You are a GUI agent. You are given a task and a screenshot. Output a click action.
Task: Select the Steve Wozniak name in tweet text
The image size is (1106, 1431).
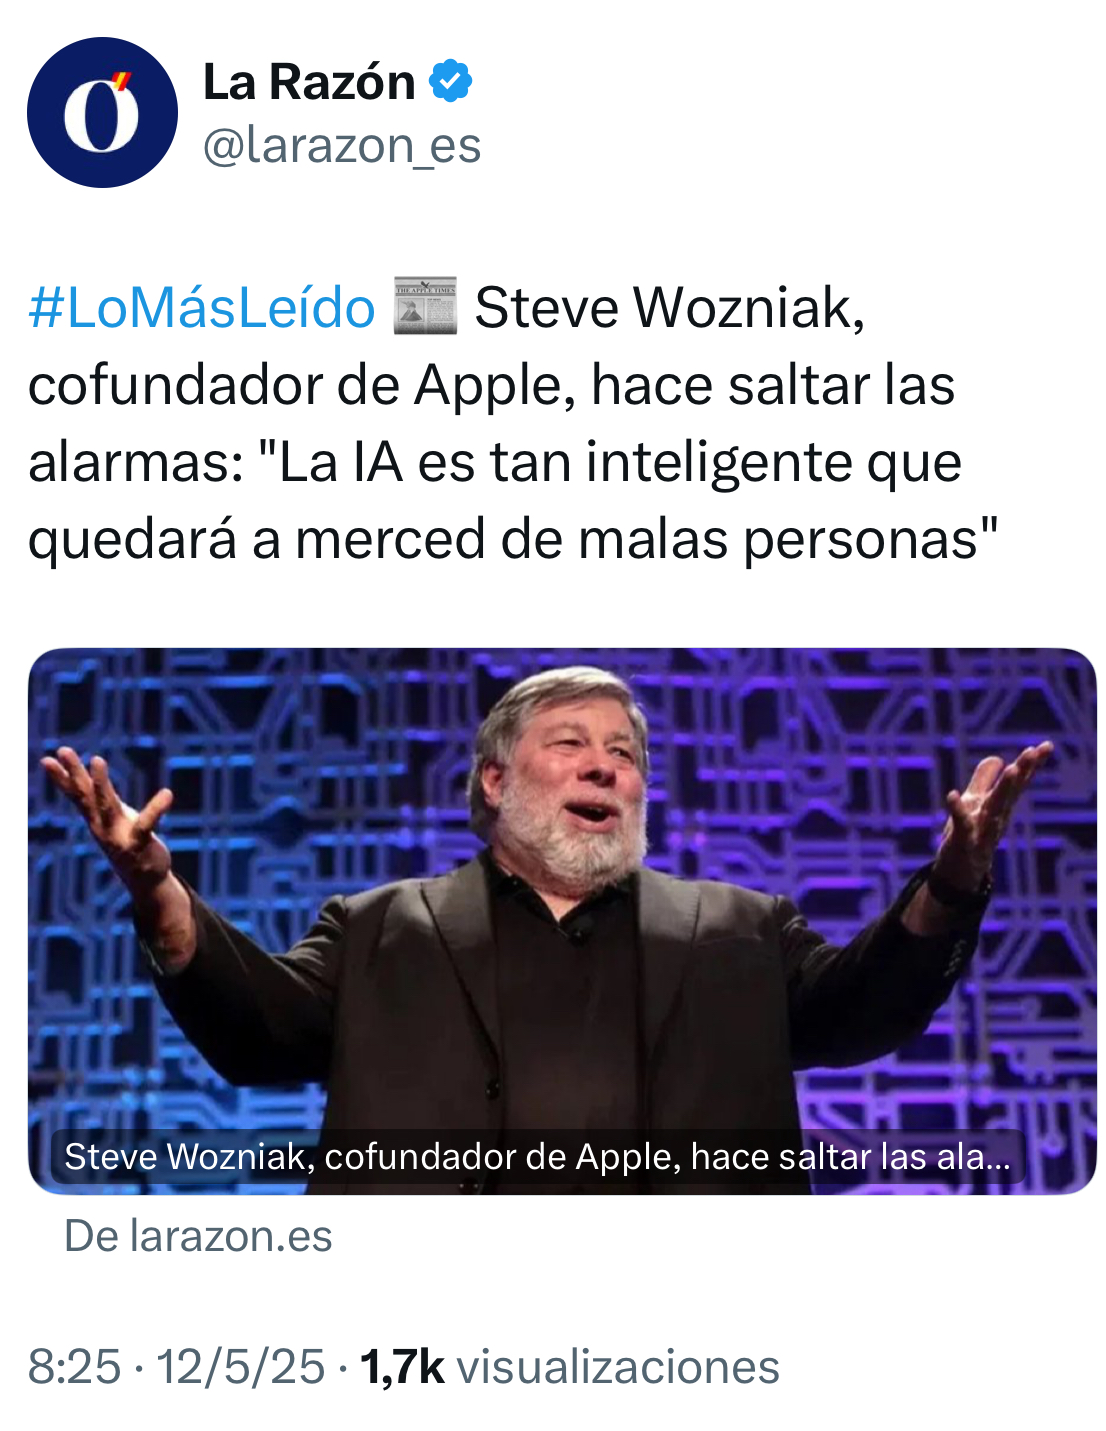(x=669, y=307)
